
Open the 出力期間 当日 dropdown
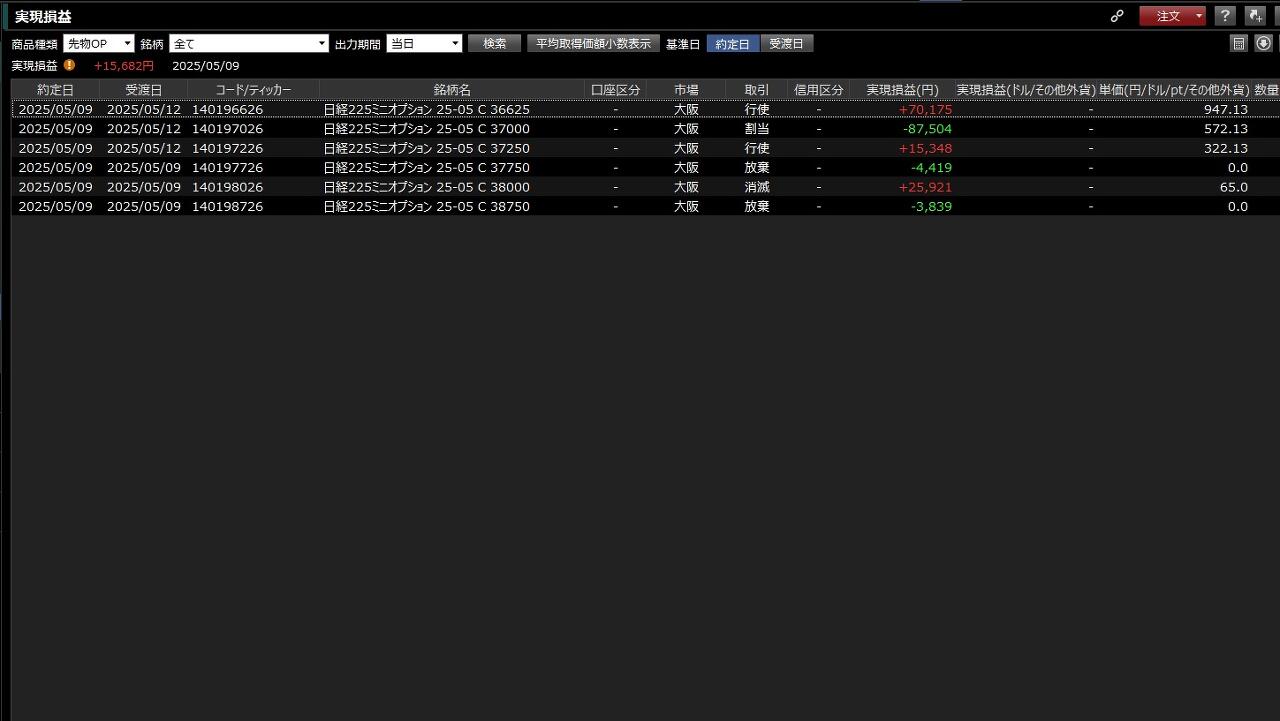(424, 44)
